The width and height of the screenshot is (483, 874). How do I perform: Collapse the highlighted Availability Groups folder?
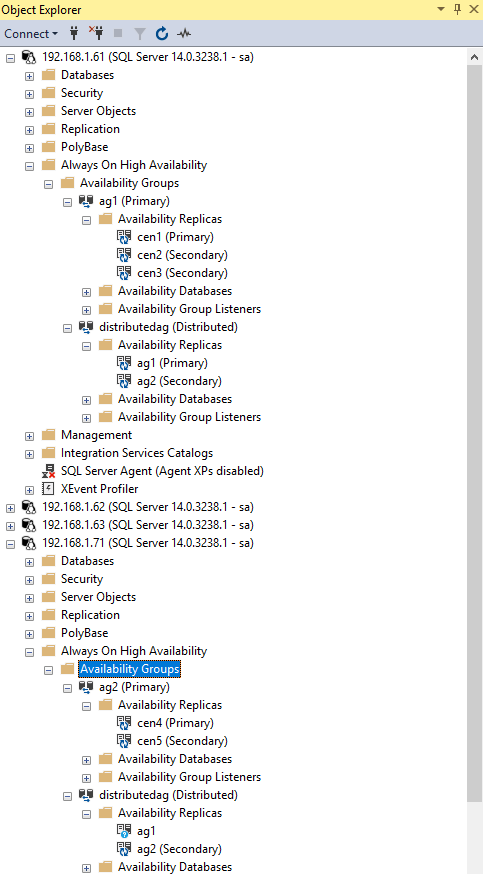coord(48,670)
